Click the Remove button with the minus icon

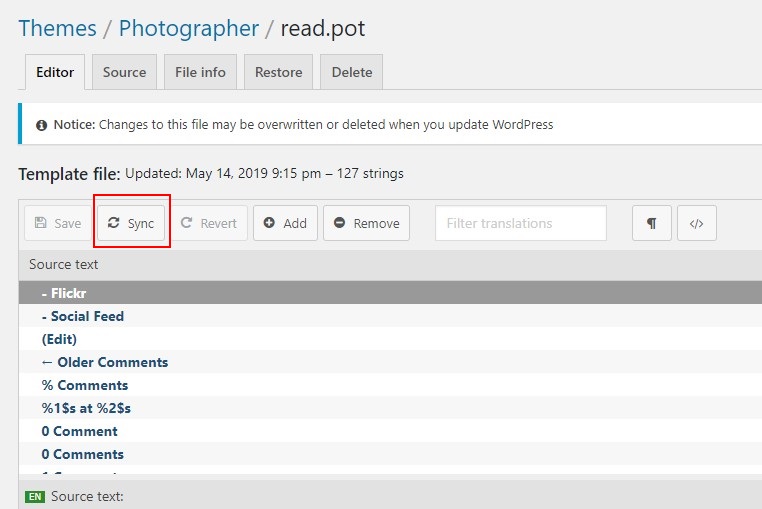click(366, 223)
